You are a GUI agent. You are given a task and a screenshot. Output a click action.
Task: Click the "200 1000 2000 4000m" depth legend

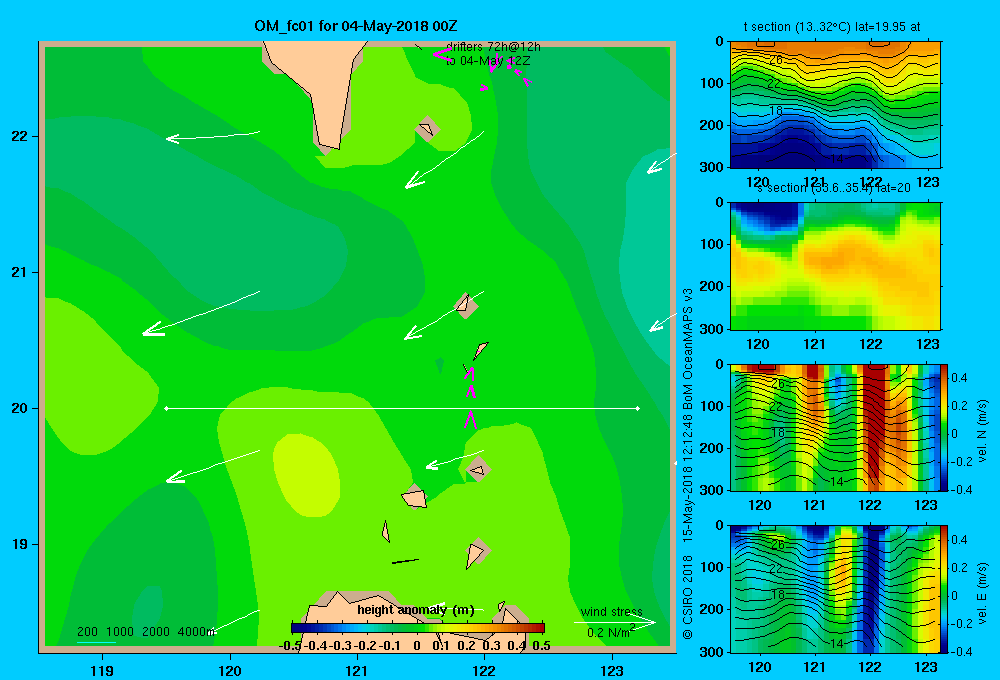(146, 632)
